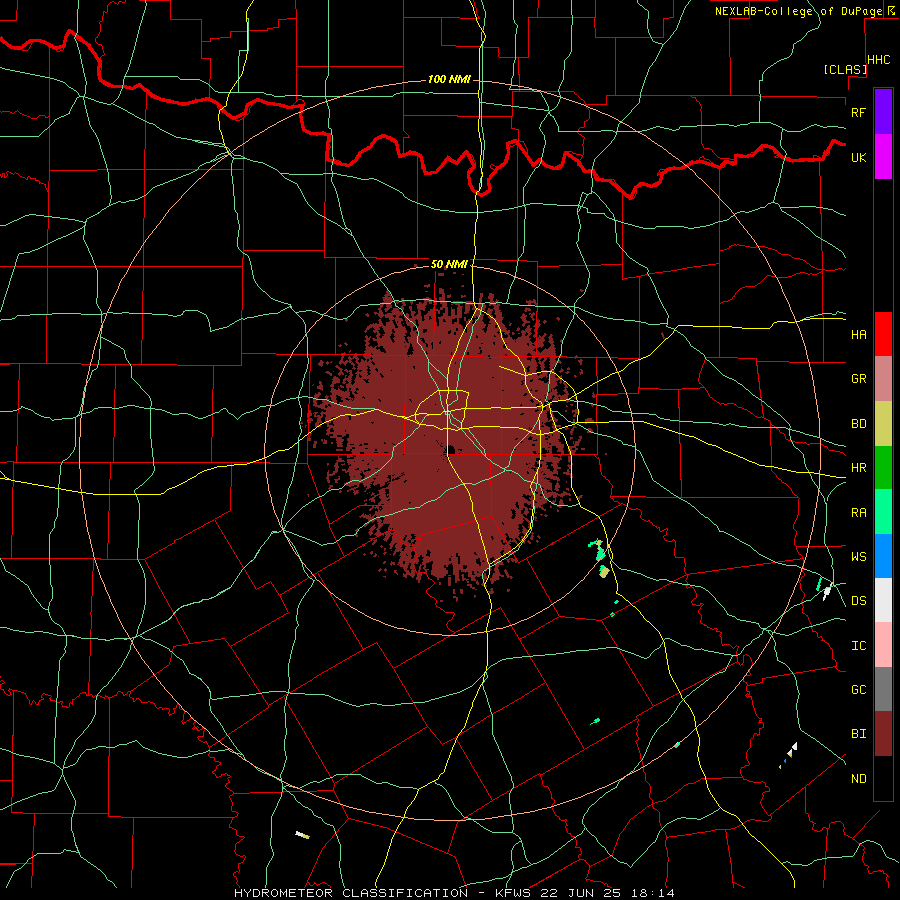Click the RF legend label
Image resolution: width=900 pixels, height=900 pixels.
point(859,112)
